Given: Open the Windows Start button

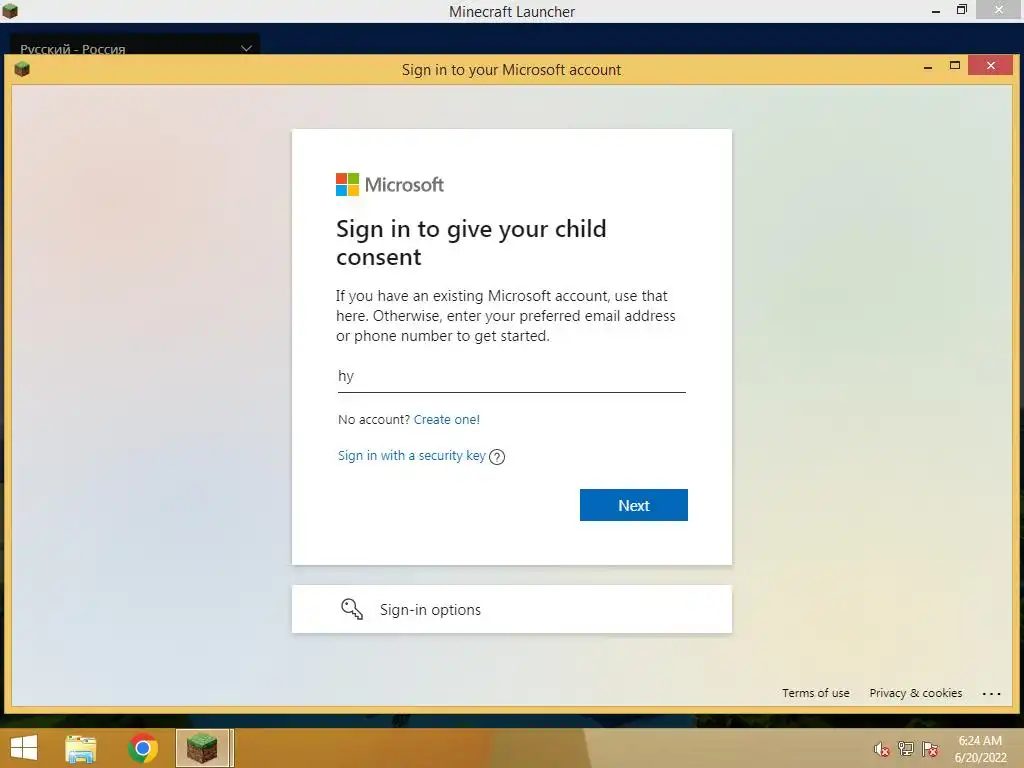Looking at the screenshot, I should pos(24,748).
